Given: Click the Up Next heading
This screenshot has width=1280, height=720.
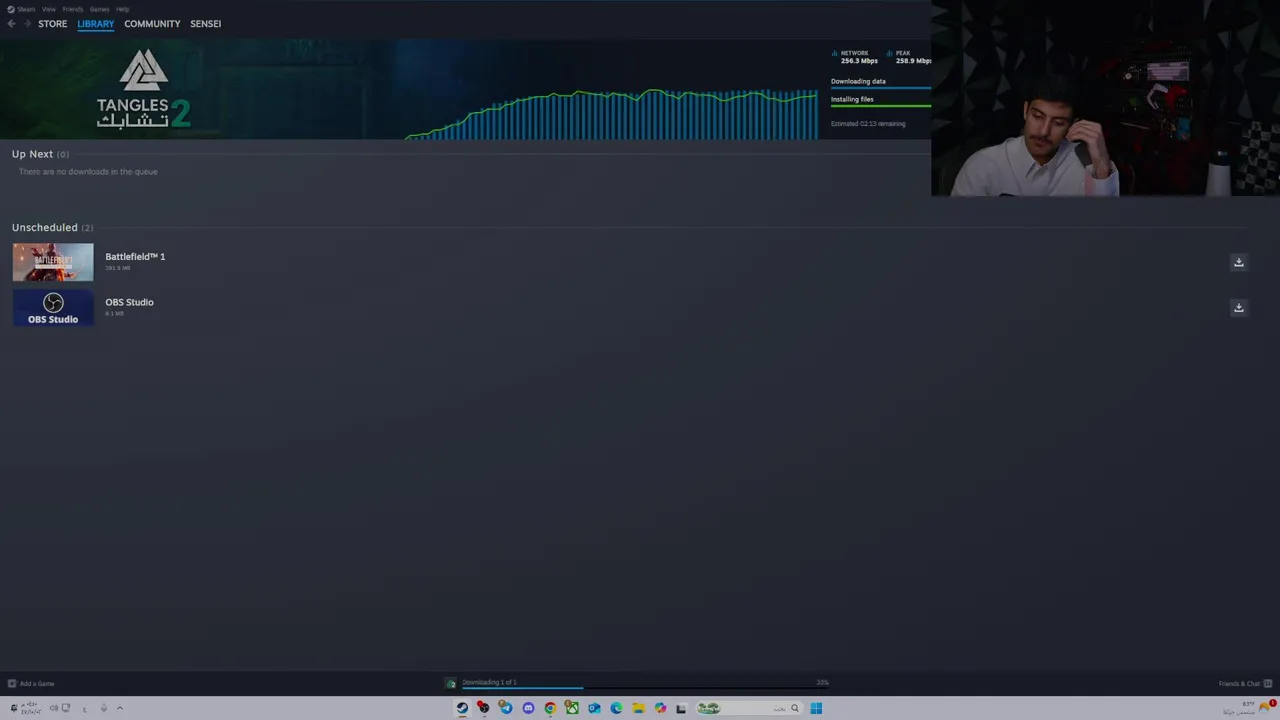Looking at the screenshot, I should [x=32, y=154].
